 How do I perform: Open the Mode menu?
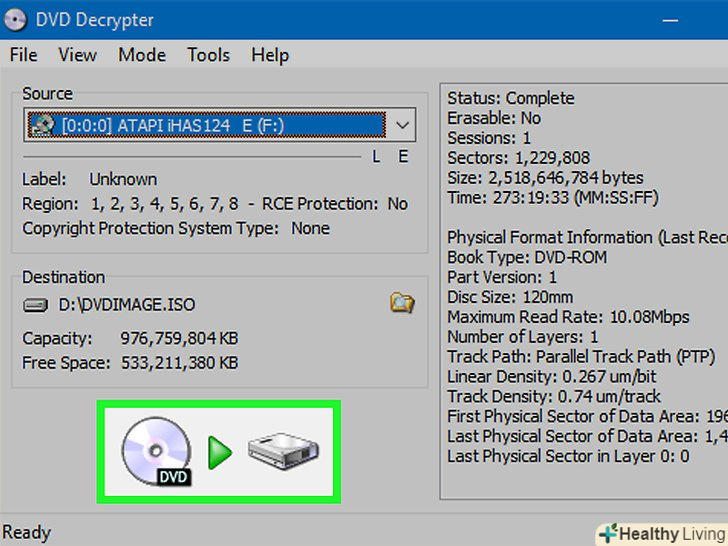[x=142, y=55]
